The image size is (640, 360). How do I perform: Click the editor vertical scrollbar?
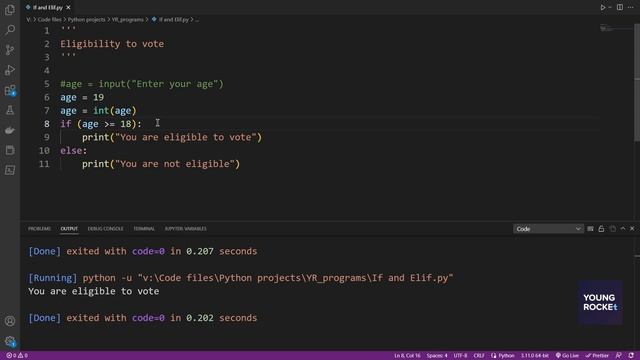637,82
